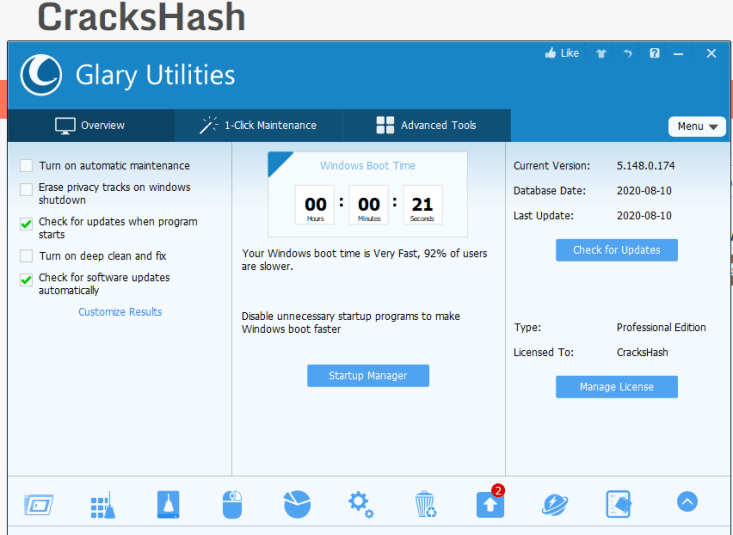Open the Menu dropdown
The width and height of the screenshot is (733, 535).
696,126
